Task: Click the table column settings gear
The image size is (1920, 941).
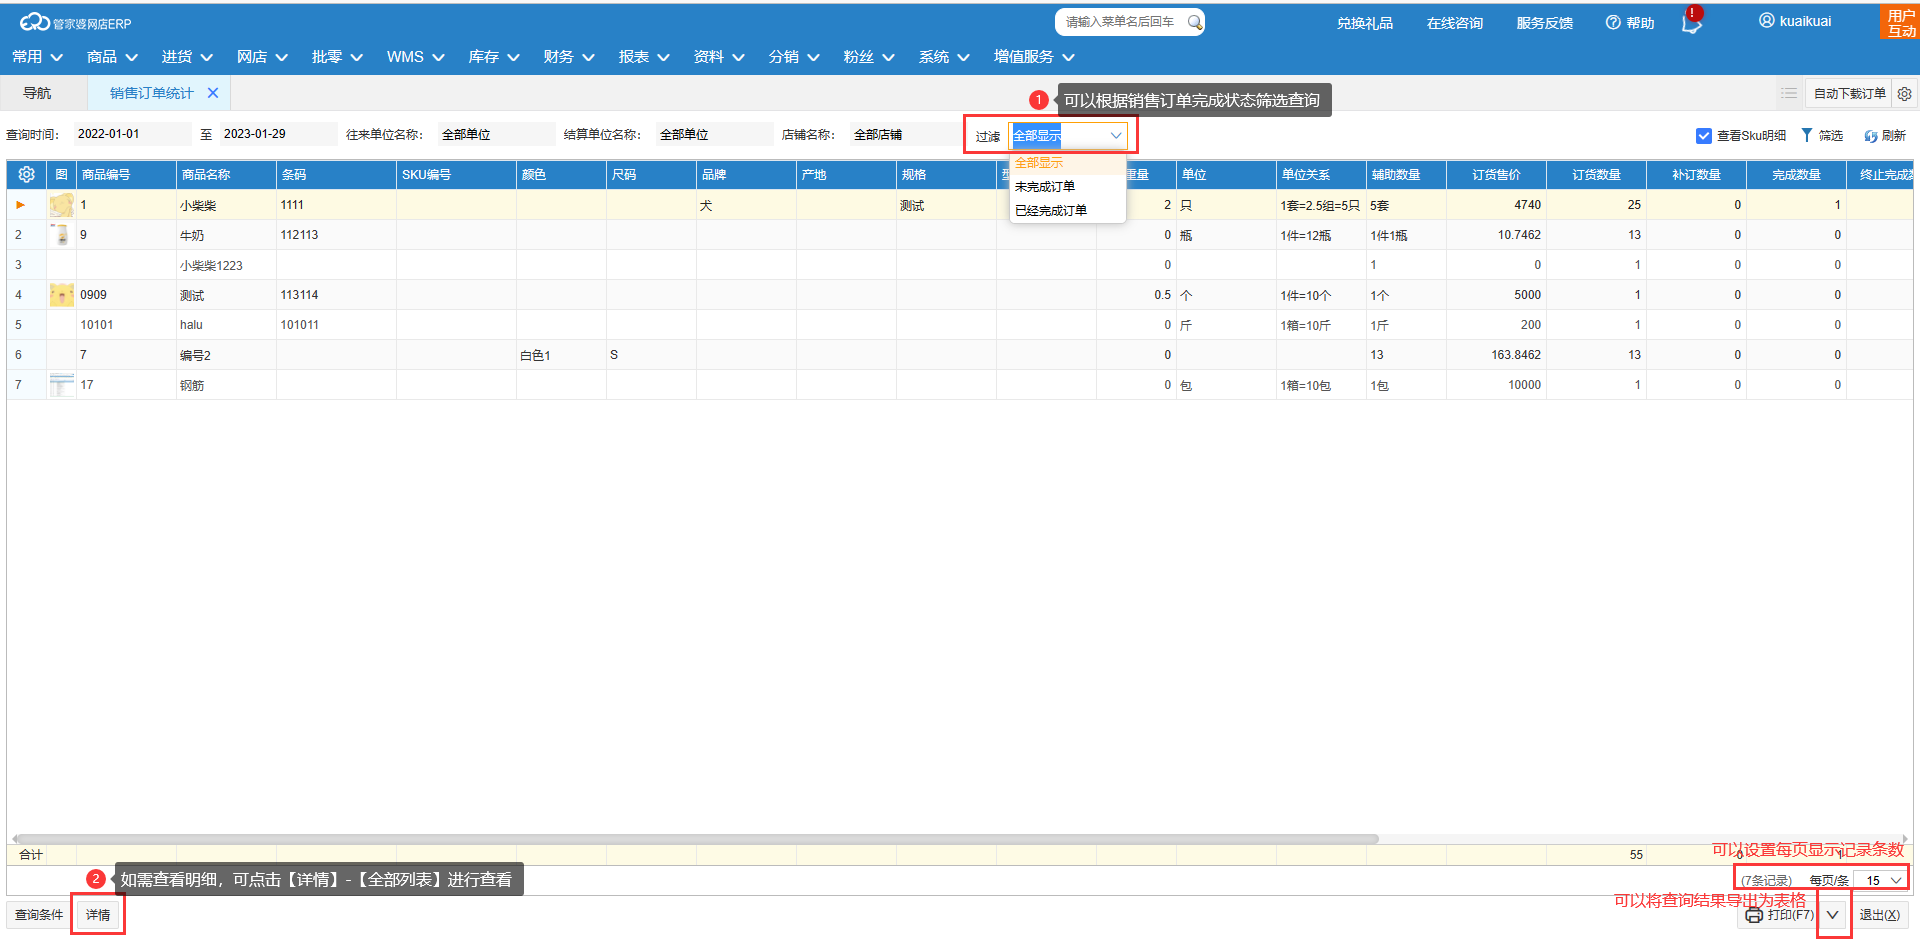Action: click(27, 175)
